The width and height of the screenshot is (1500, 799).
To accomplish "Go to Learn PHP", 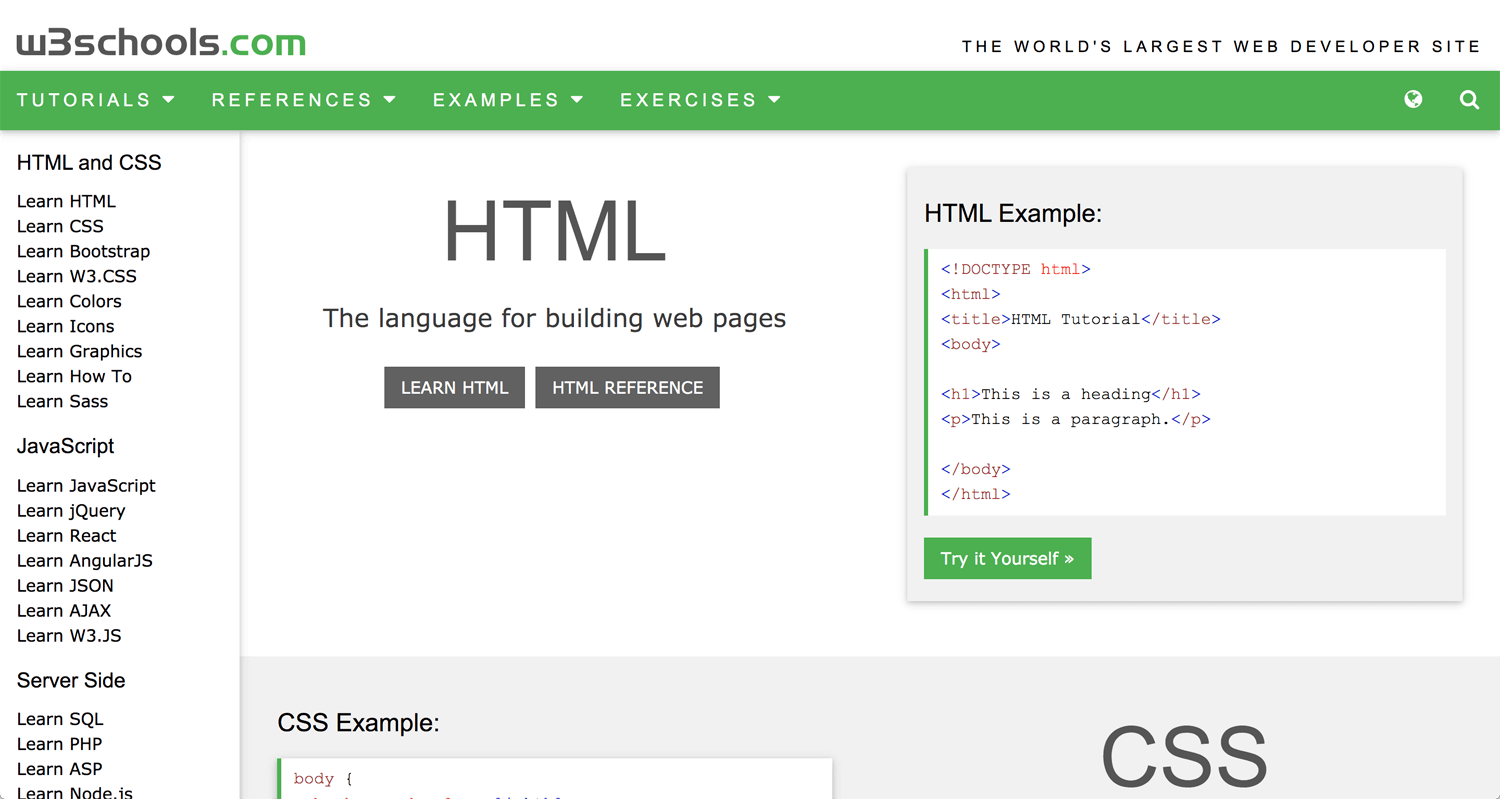I will (x=59, y=744).
